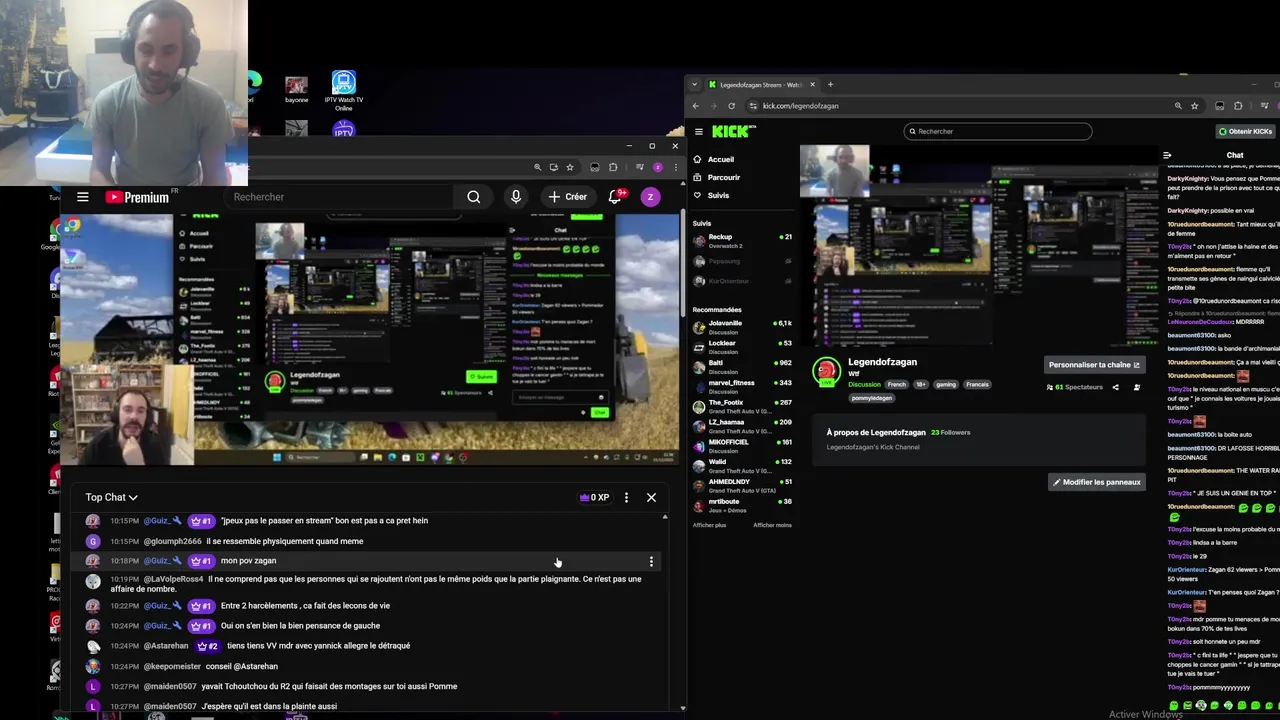This screenshot has height=720, width=1280.
Task: Collapse the Kick chat panel arrow icon
Action: (1166, 155)
